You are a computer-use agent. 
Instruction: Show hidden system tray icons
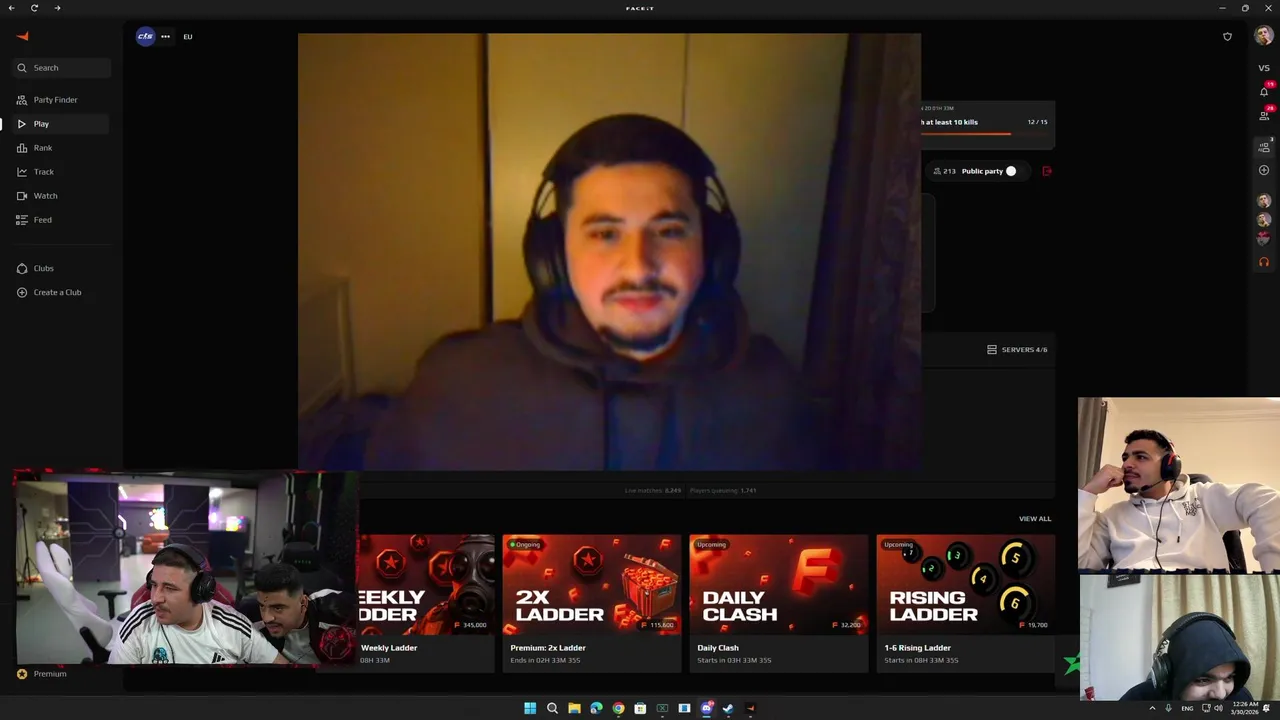tap(1152, 708)
